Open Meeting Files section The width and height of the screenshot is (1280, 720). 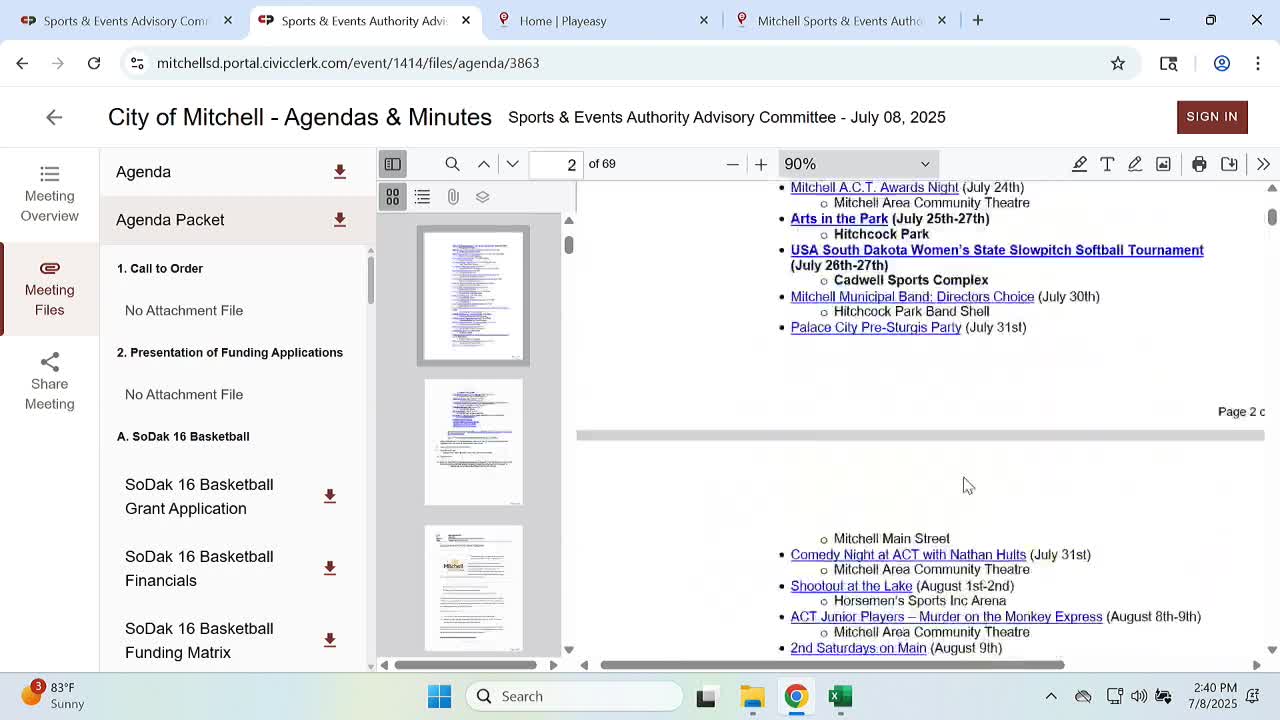pos(49,289)
